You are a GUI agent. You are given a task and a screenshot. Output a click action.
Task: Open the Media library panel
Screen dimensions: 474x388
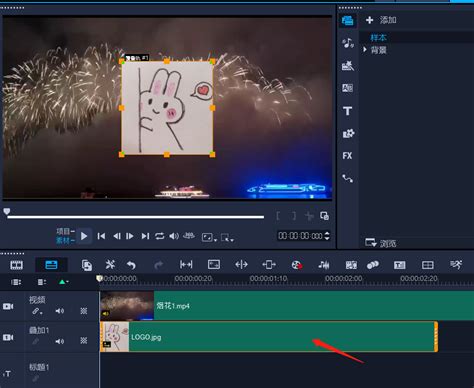tap(347, 21)
